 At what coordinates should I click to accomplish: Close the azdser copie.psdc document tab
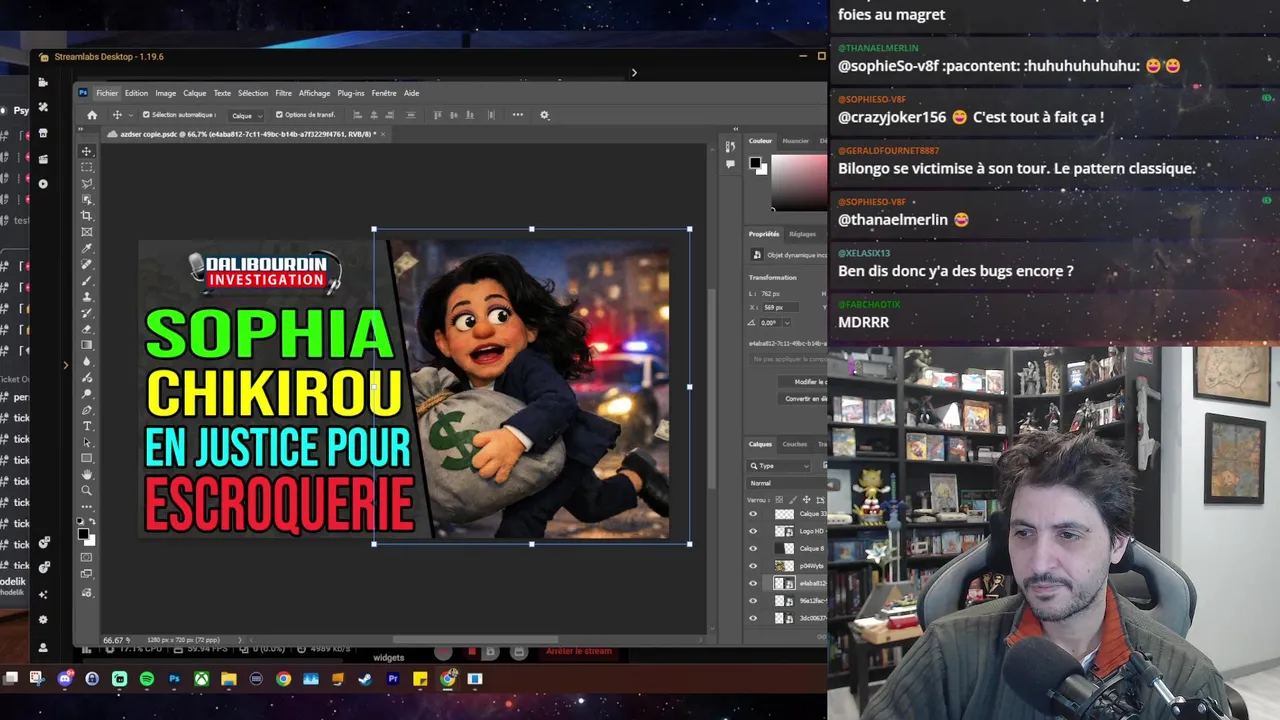tap(383, 134)
